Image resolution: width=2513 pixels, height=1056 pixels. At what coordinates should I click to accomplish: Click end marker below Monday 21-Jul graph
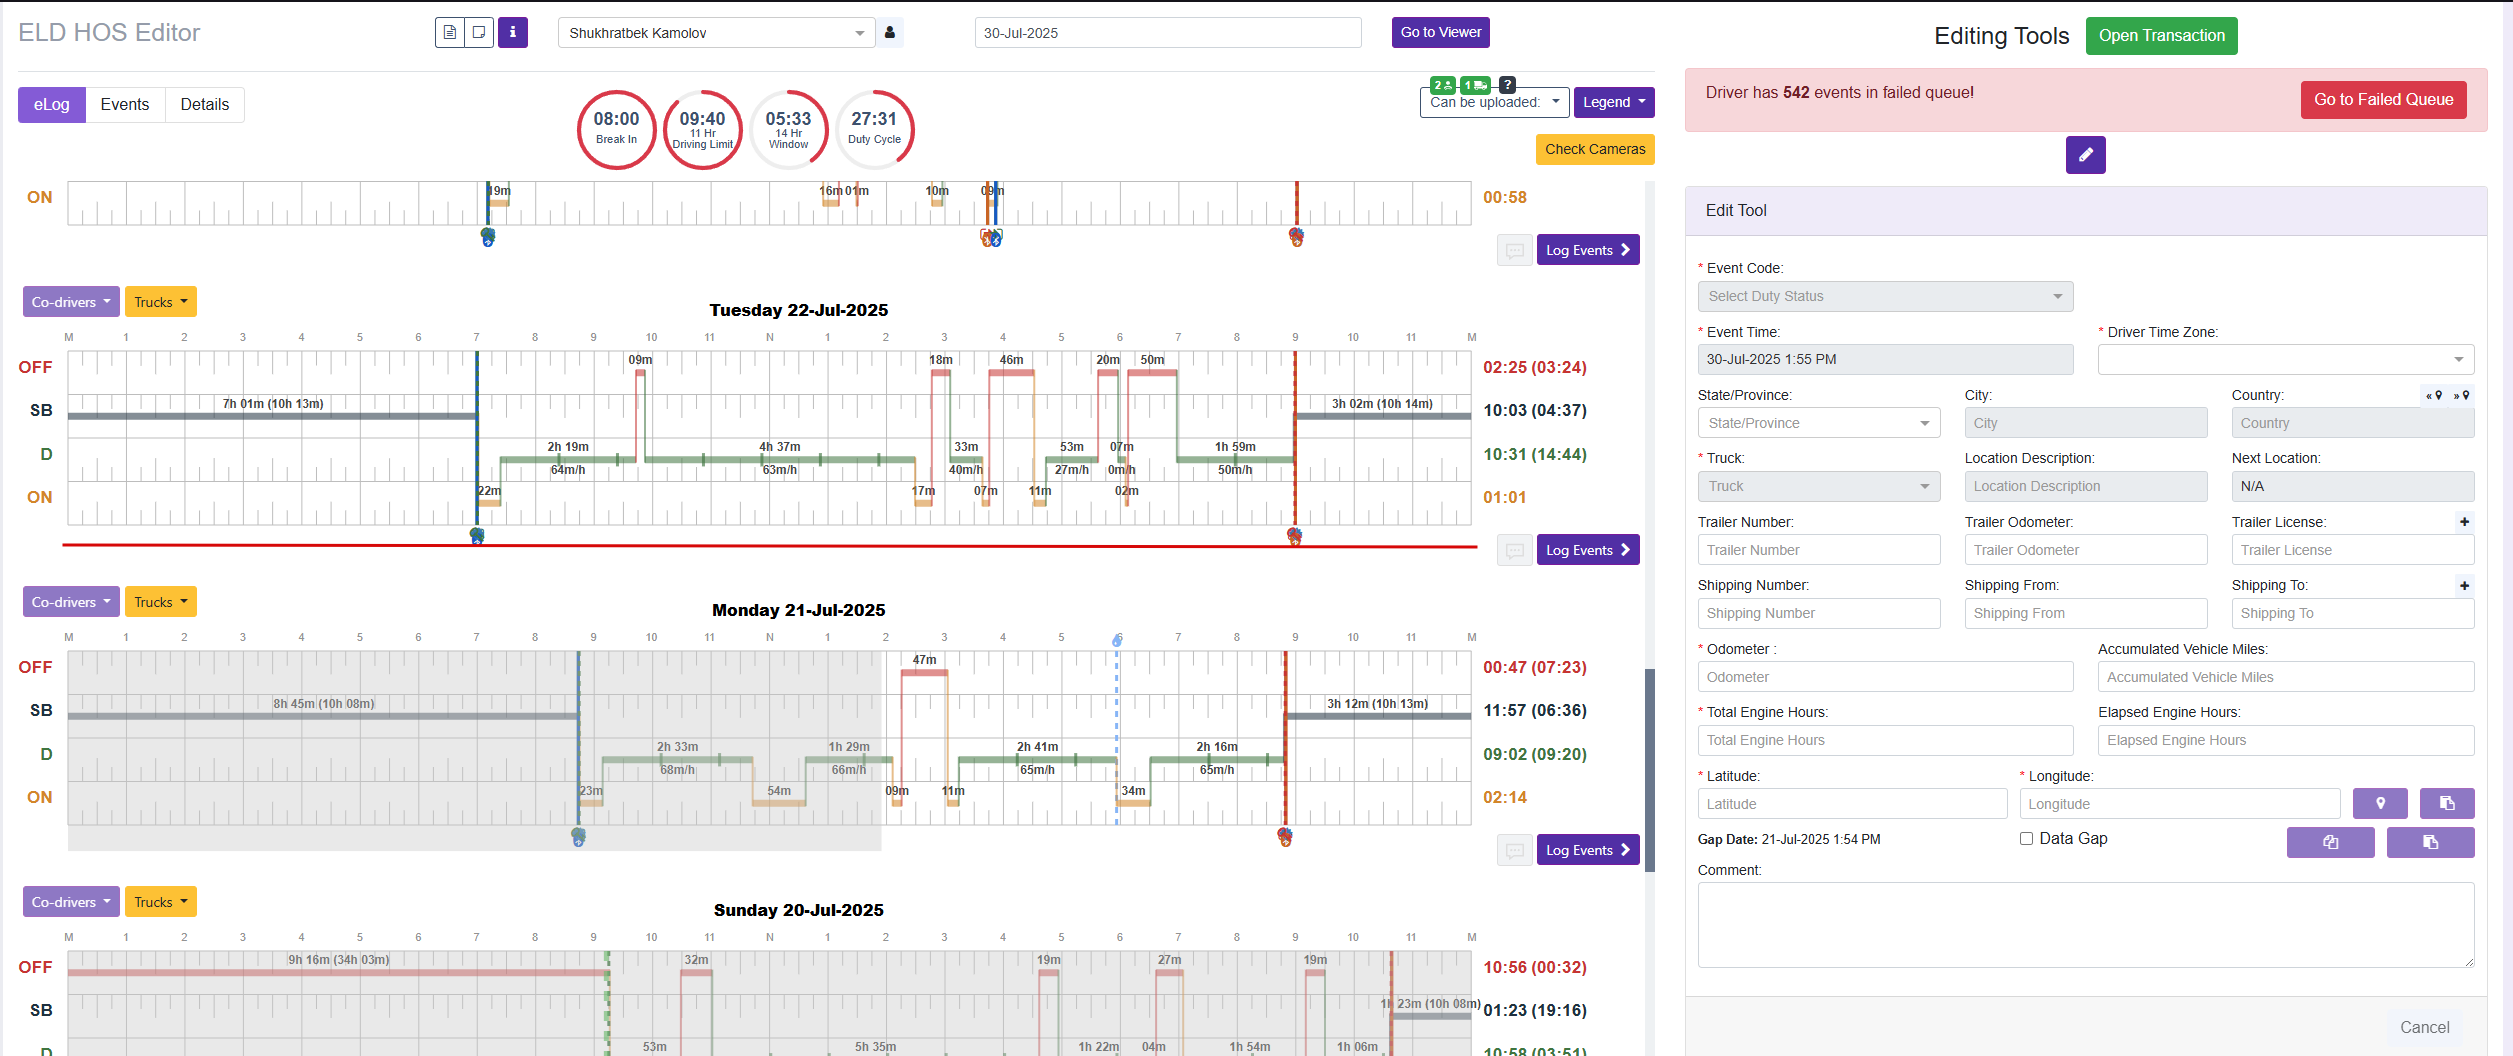1285,837
